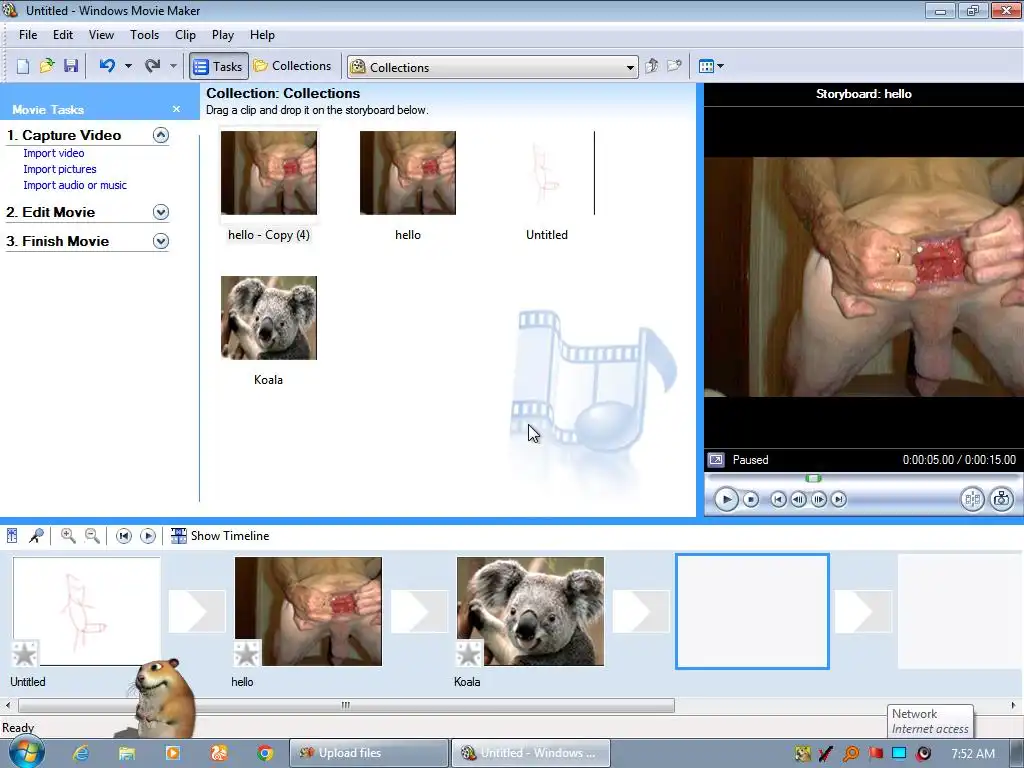This screenshot has height=768, width=1024.
Task: Collapse the Capture Video section
Action: tap(161, 135)
